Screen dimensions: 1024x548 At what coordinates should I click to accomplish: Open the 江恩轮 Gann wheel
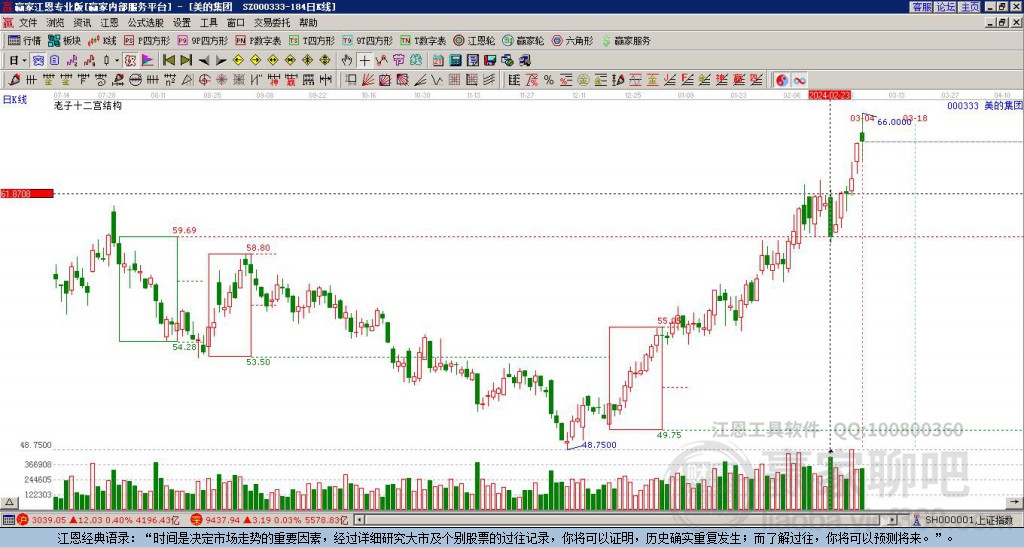[474, 40]
